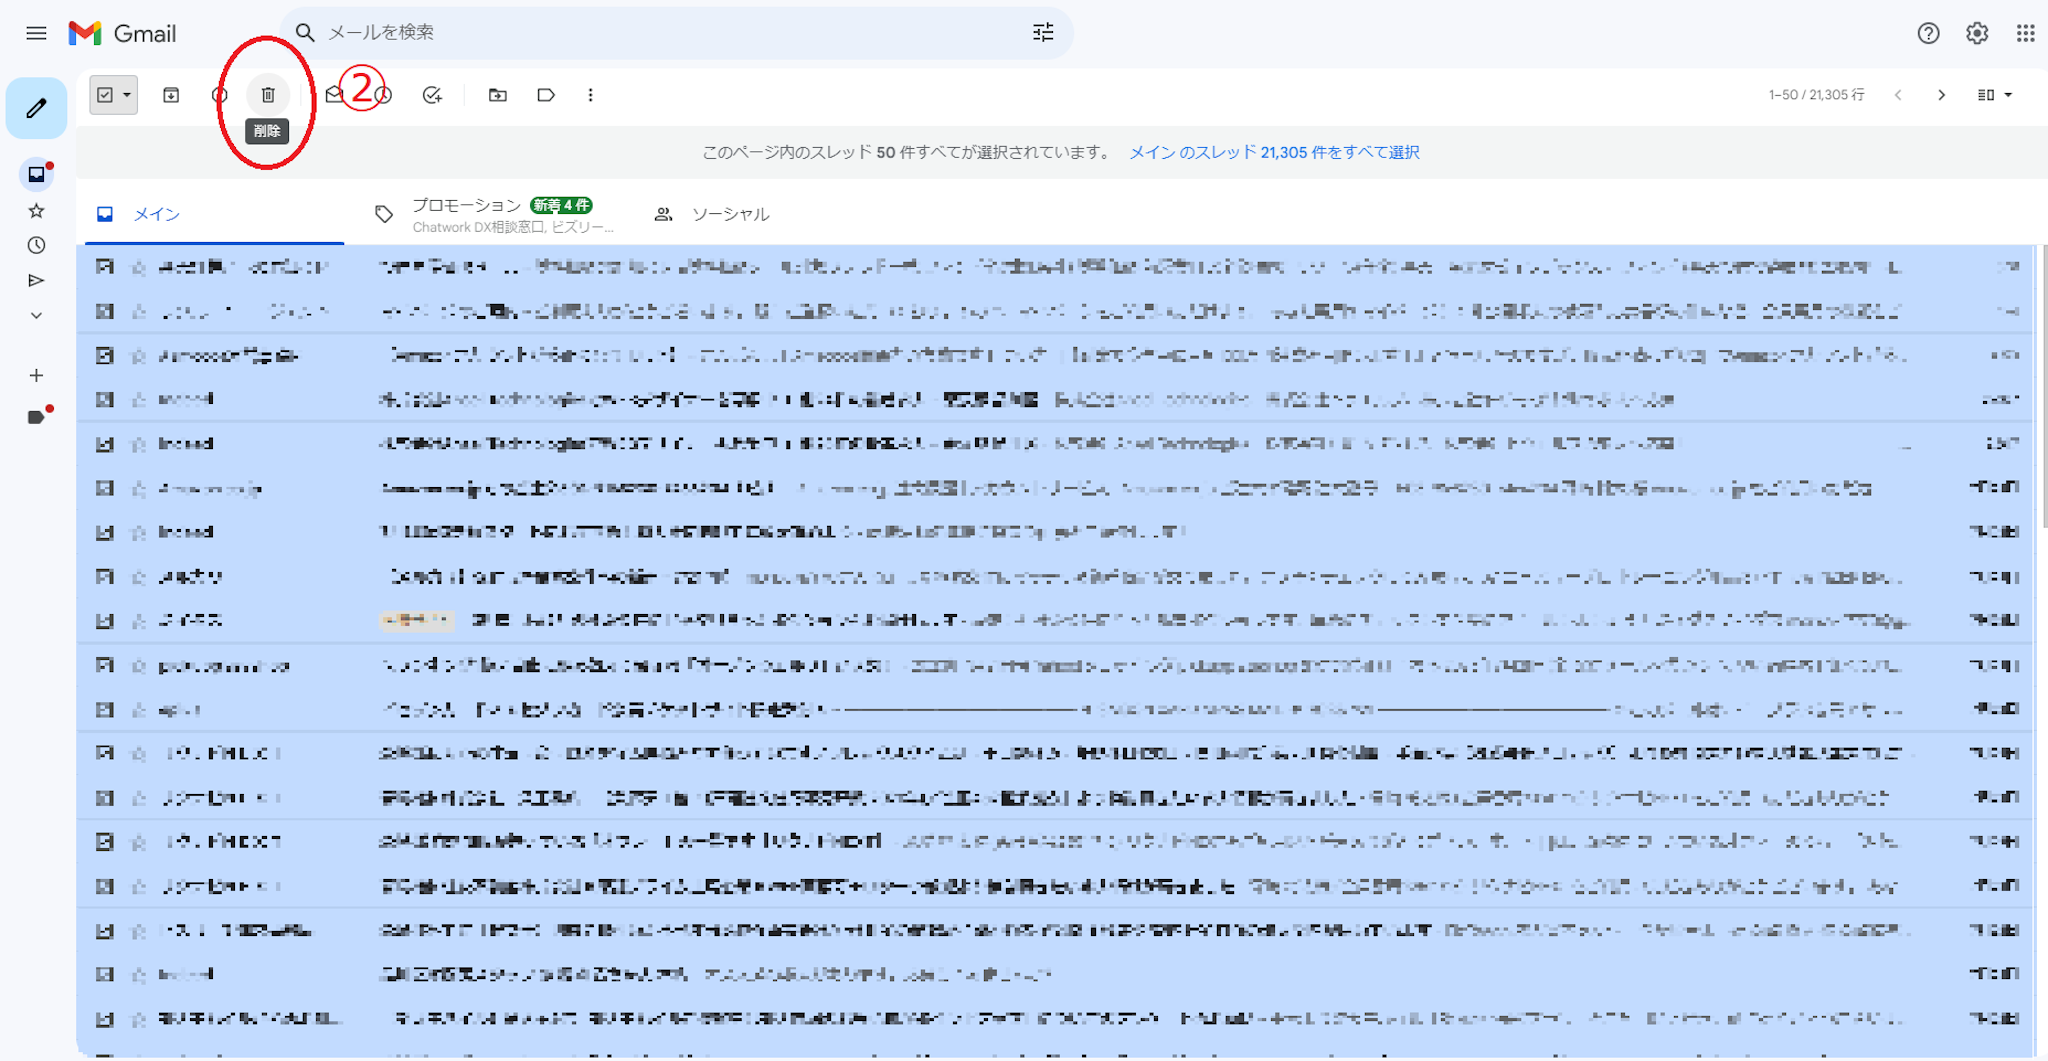Screen dimensions: 2048x1061
Task: Open Snoozed clock icon in the sidebar
Action: tap(37, 245)
